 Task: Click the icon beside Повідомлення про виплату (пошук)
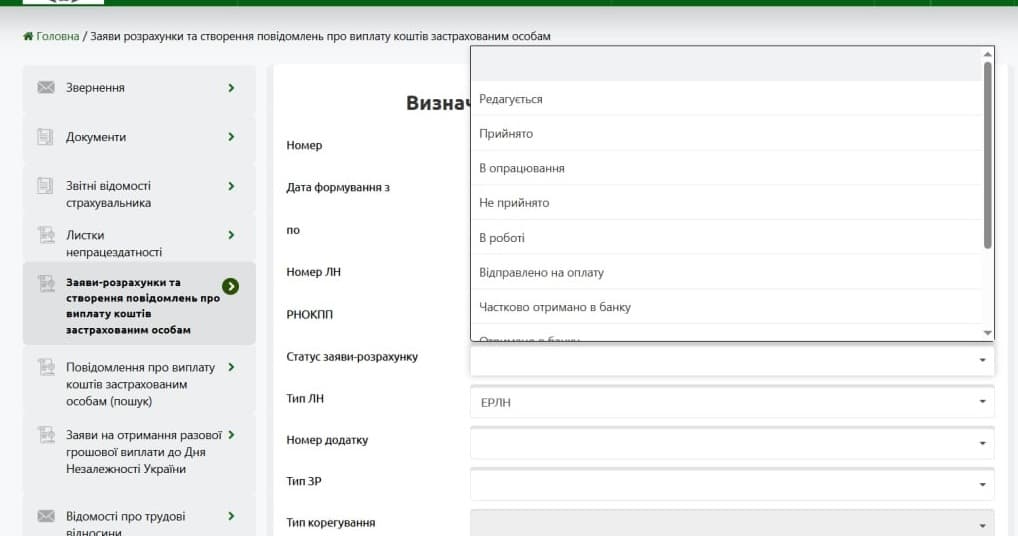46,367
